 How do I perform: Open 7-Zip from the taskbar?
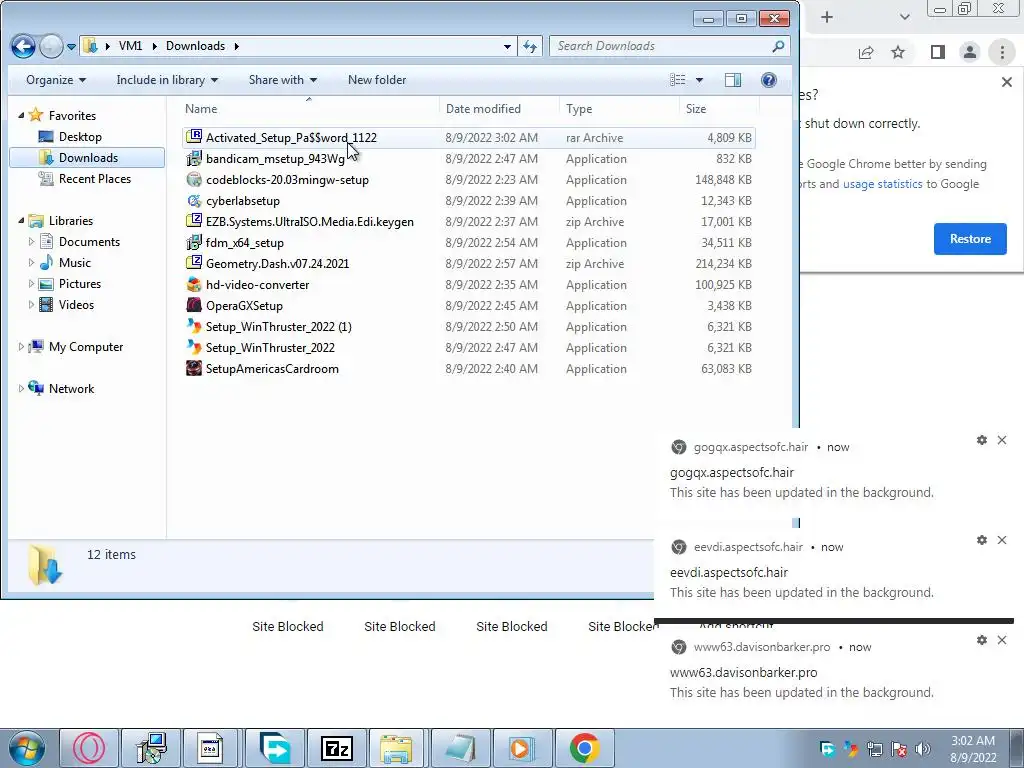click(x=337, y=748)
